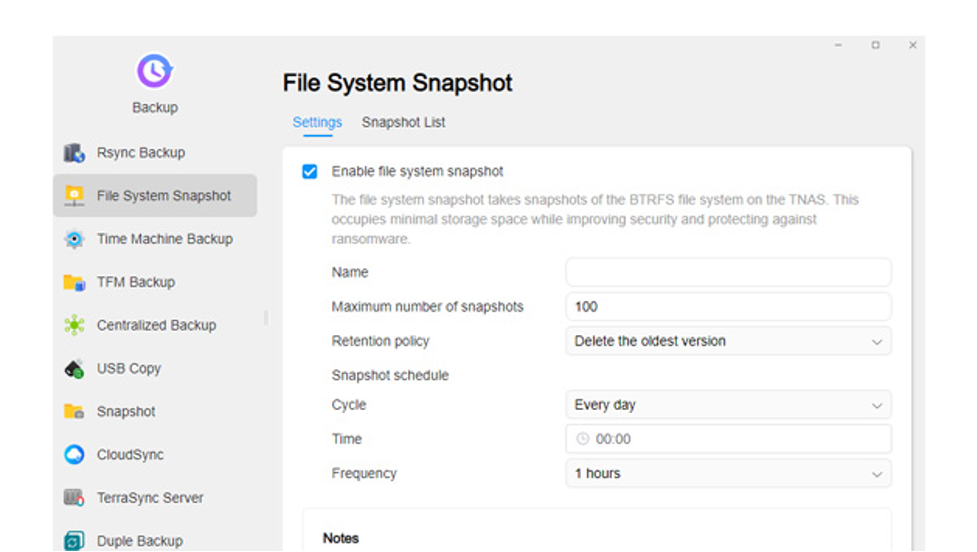
Task: Open the Snapshot folder icon in sidebar
Action: (74, 412)
